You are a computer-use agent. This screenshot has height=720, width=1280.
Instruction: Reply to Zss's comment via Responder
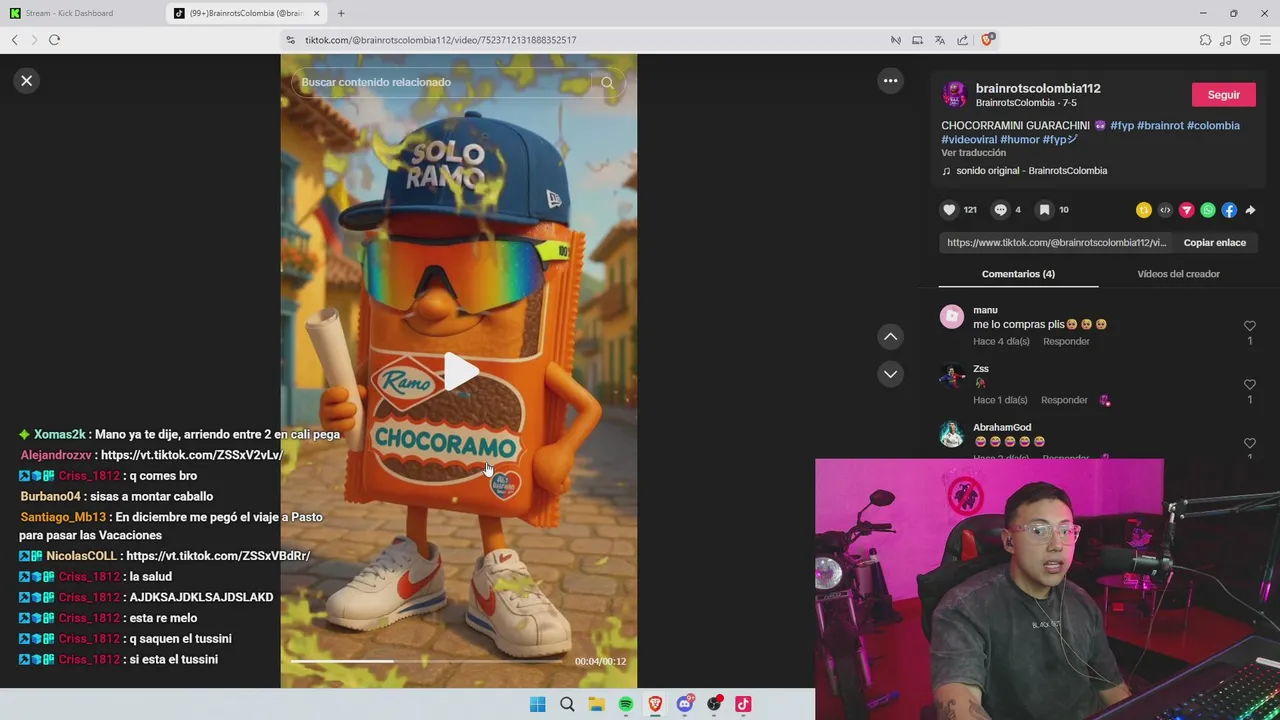[x=1064, y=401]
